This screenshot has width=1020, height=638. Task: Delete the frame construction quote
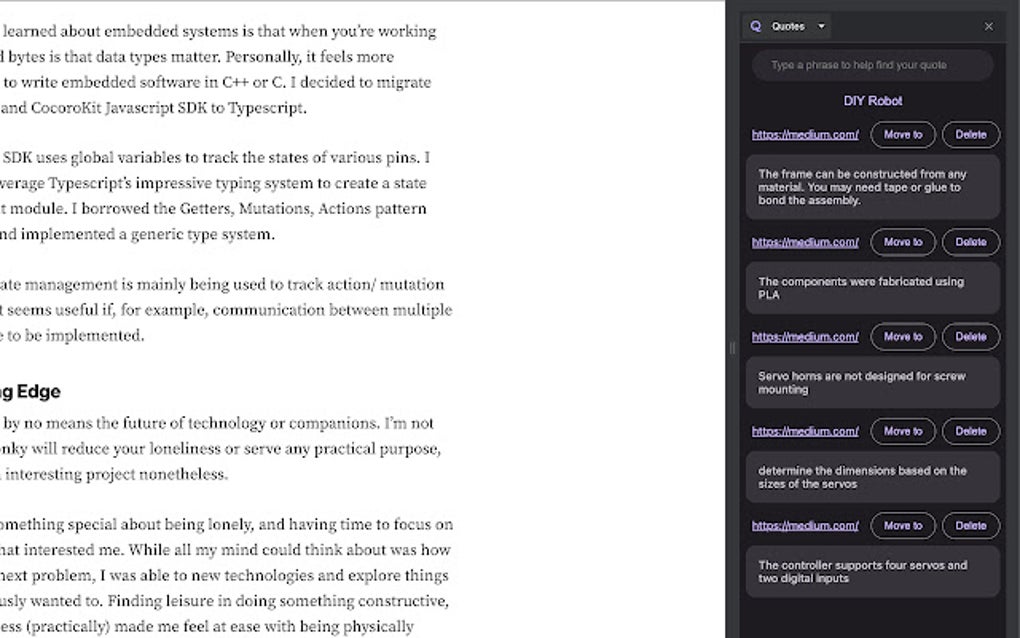point(970,134)
